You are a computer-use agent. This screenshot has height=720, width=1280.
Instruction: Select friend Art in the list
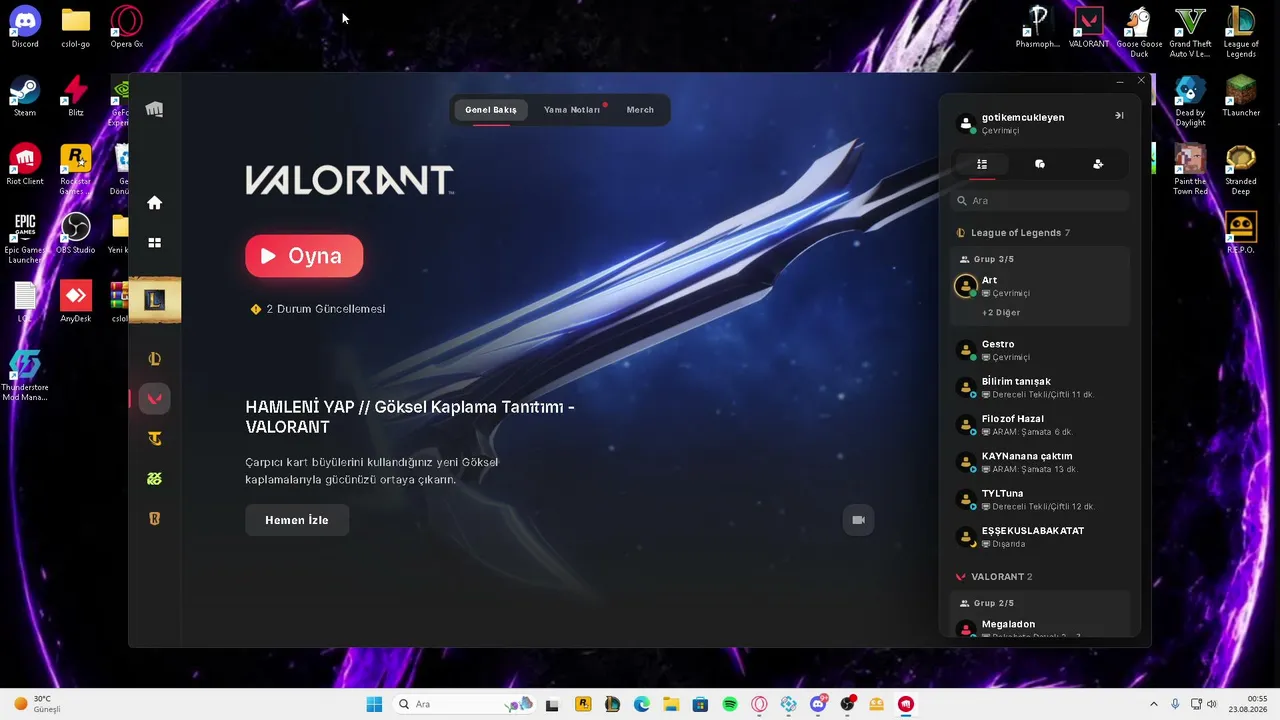pyautogui.click(x=1040, y=286)
